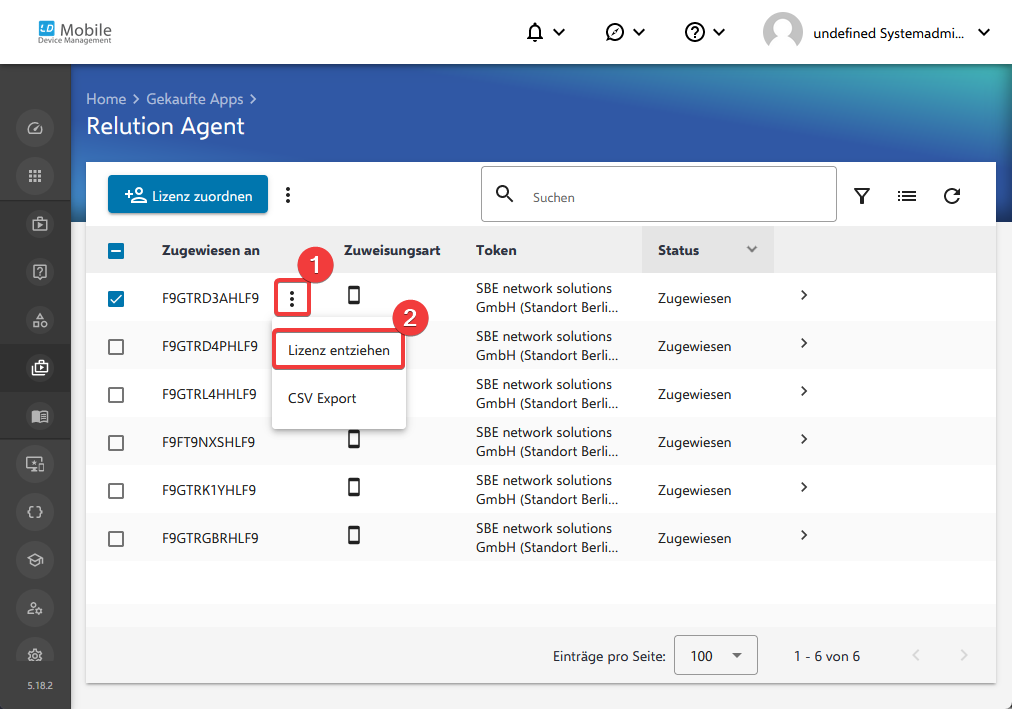Screen dimensions: 1012x709
Task: Click the version number 5.18.2
Action: [40, 685]
